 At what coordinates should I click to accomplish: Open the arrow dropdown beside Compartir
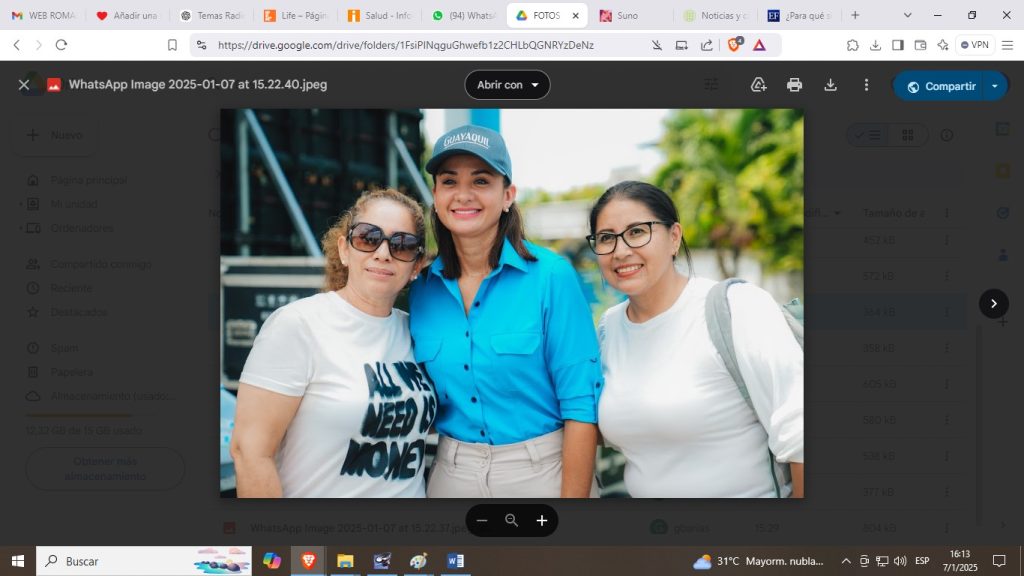[994, 86]
